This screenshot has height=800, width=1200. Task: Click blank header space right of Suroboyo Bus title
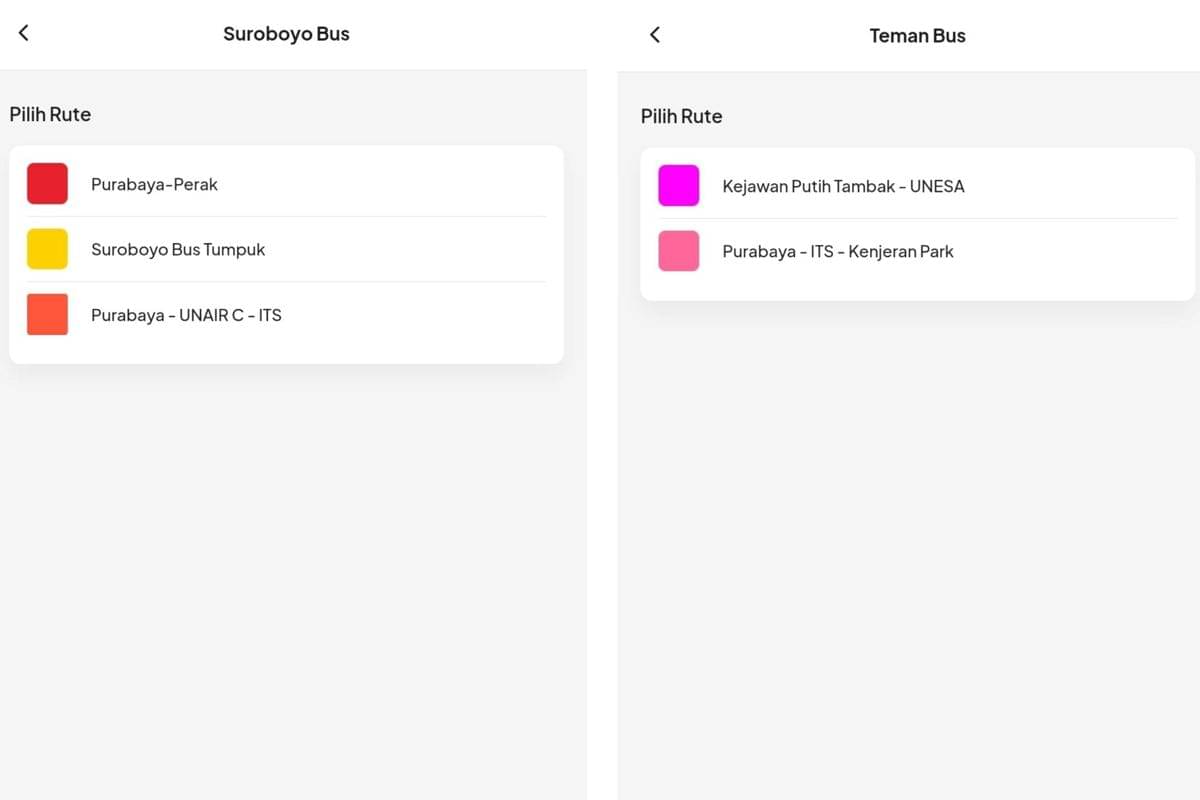470,34
